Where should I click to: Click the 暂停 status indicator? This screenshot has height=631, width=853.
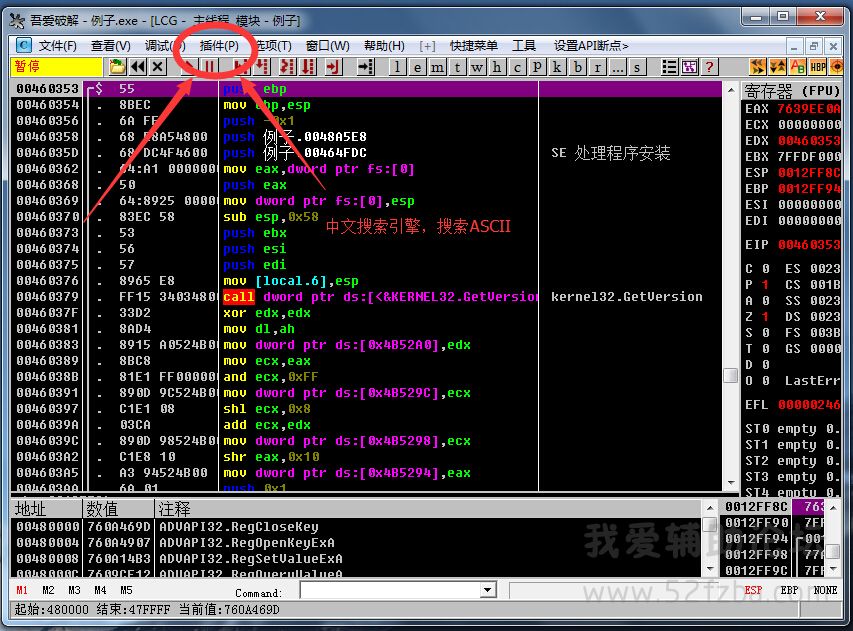point(57,66)
